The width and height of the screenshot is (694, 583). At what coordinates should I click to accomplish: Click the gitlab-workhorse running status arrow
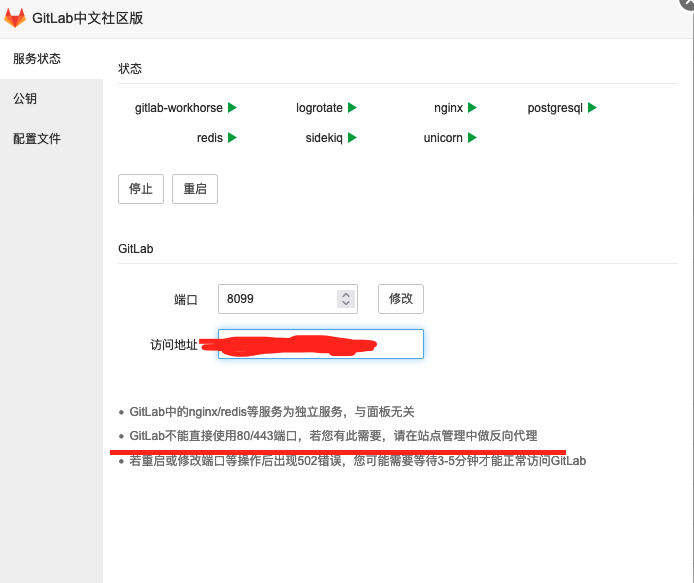(232, 108)
